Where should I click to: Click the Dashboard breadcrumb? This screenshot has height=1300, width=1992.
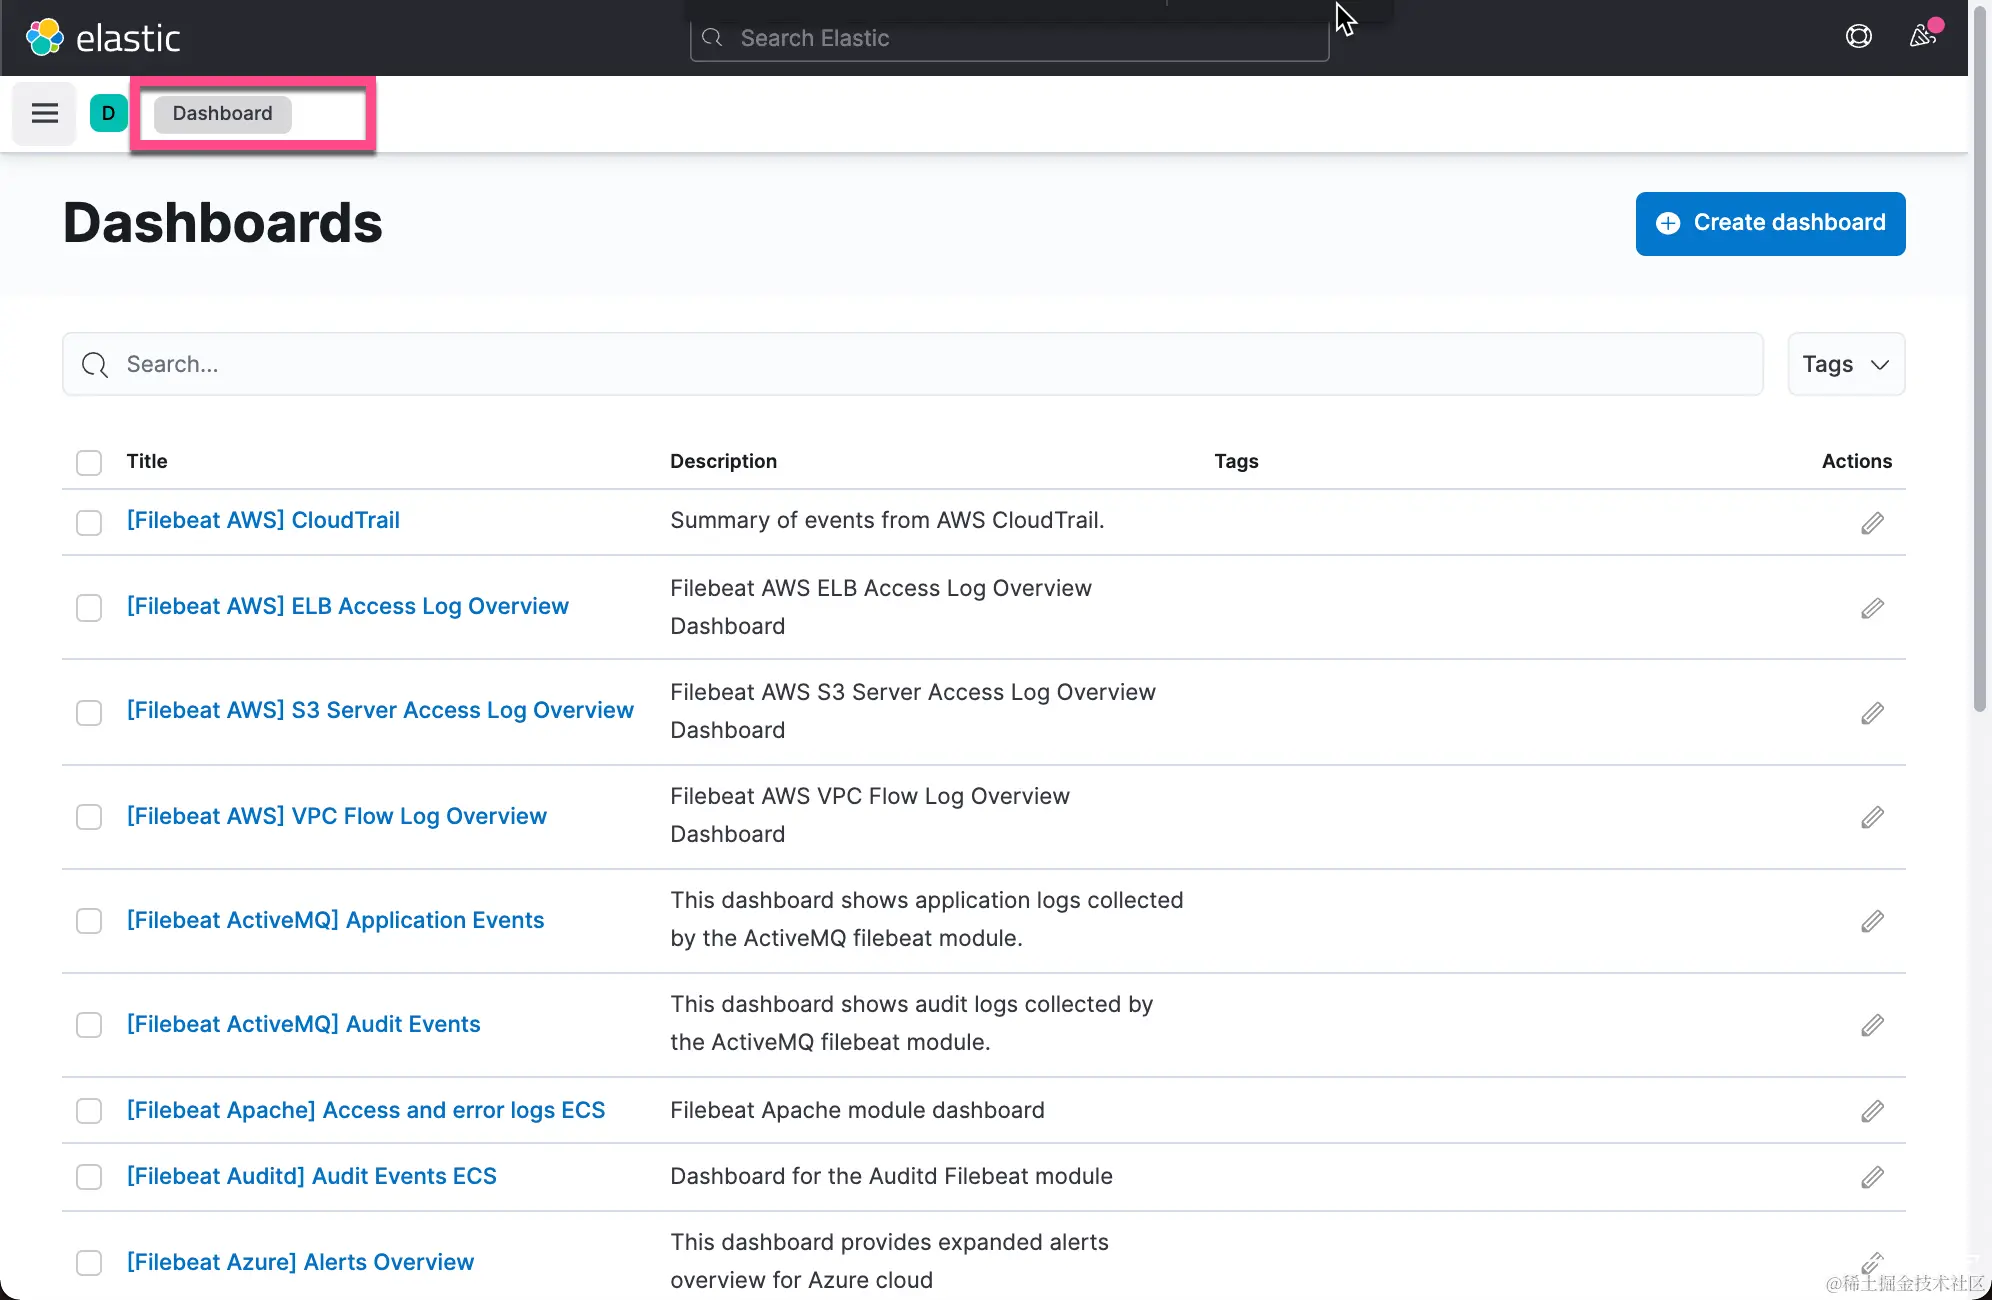222,113
